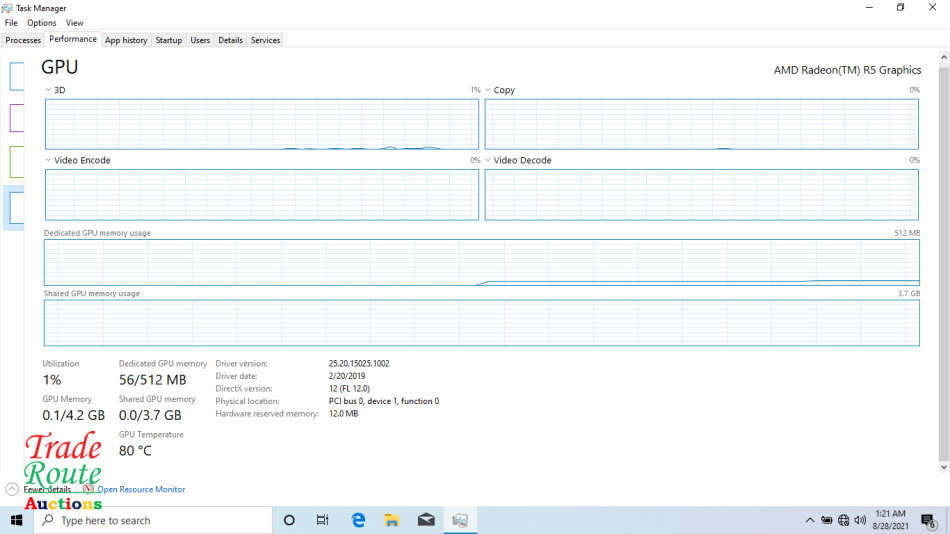Screen dimensions: 950x534
Task: Select the green graph thumbnail in sidebar
Action: [16, 162]
